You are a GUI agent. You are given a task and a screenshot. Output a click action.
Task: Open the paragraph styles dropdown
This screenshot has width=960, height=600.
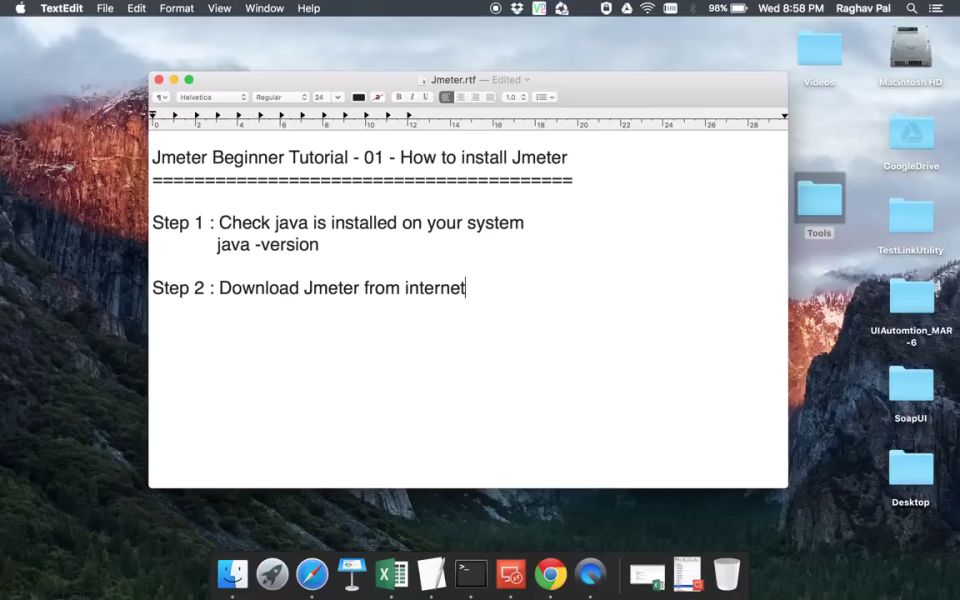point(162,97)
